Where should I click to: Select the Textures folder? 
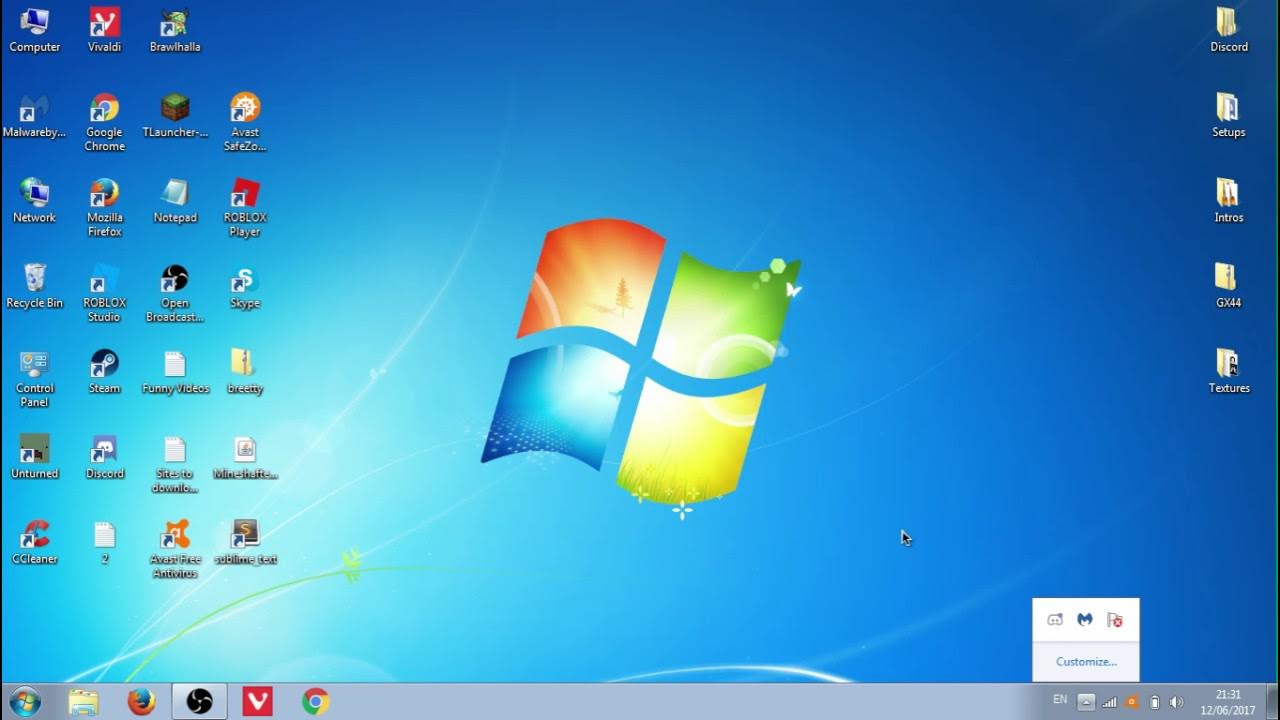point(1228,371)
